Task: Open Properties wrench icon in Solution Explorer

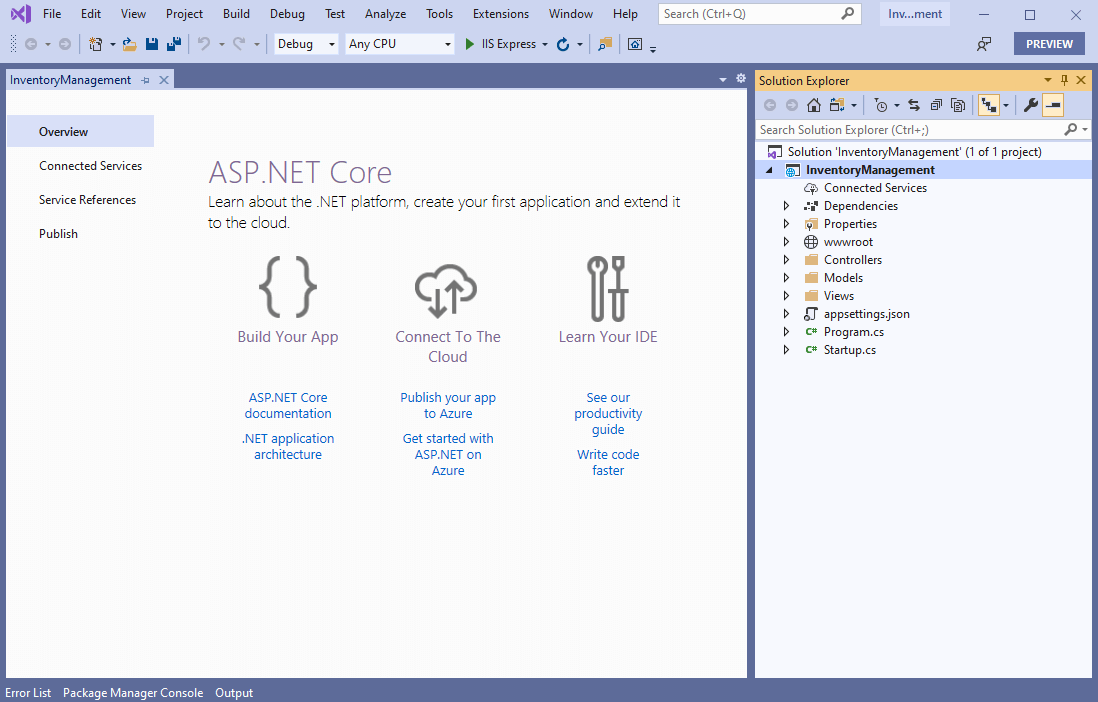Action: click(1030, 106)
